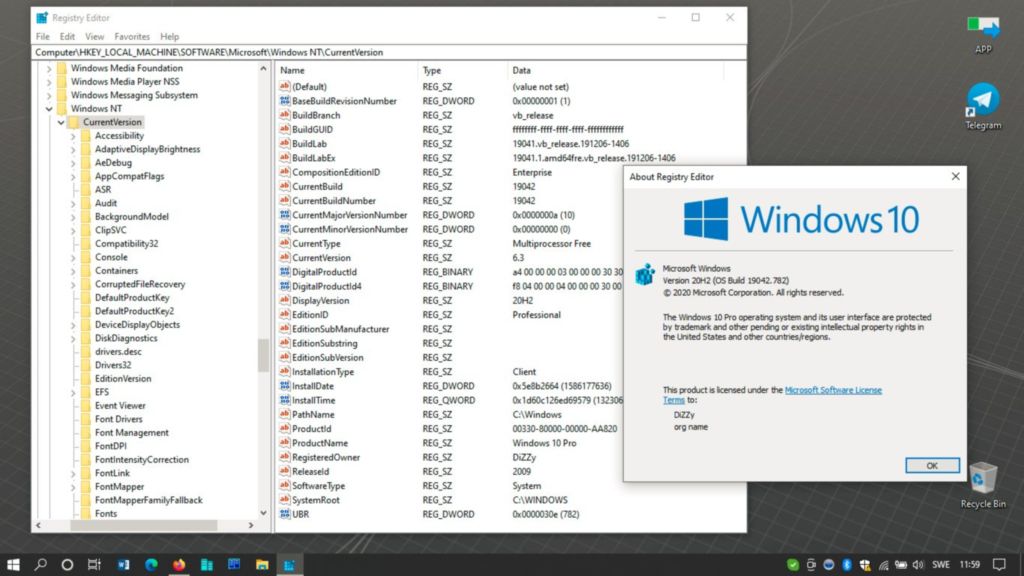Viewport: 1024px width, 576px height.
Task: Click the clock showing 11:59
Action: point(970,564)
